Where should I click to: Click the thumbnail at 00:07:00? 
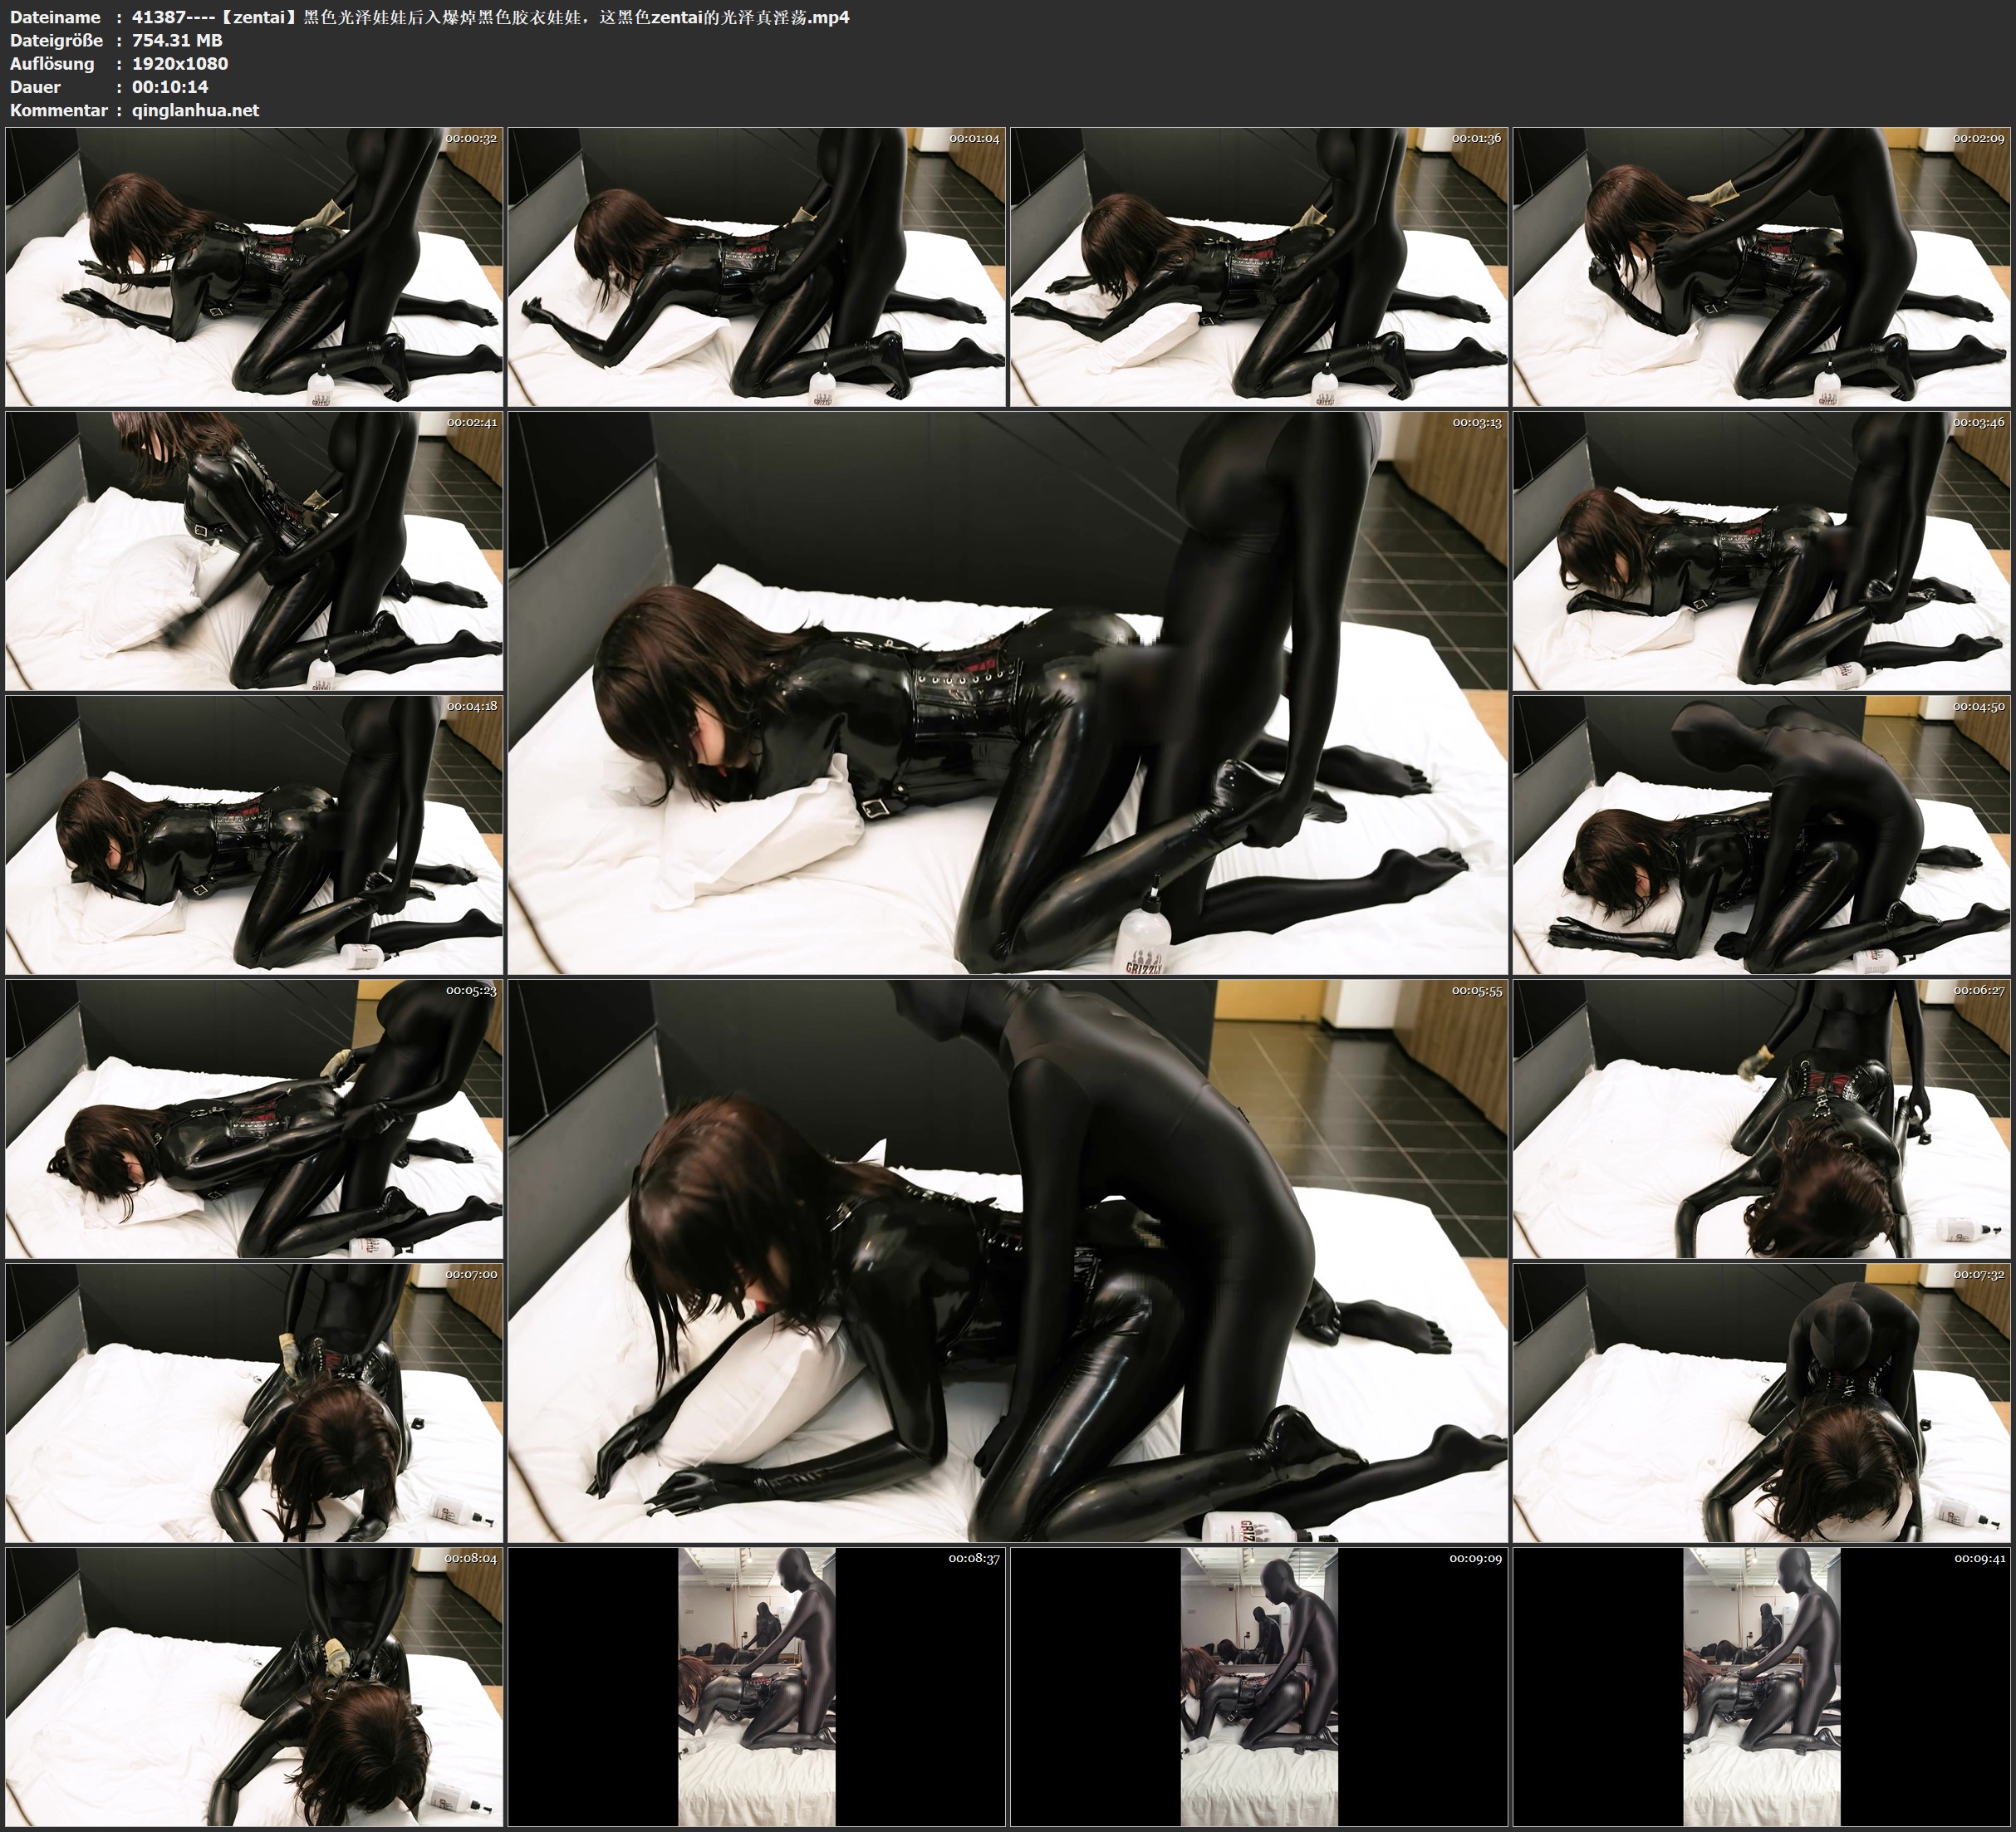tap(254, 1403)
